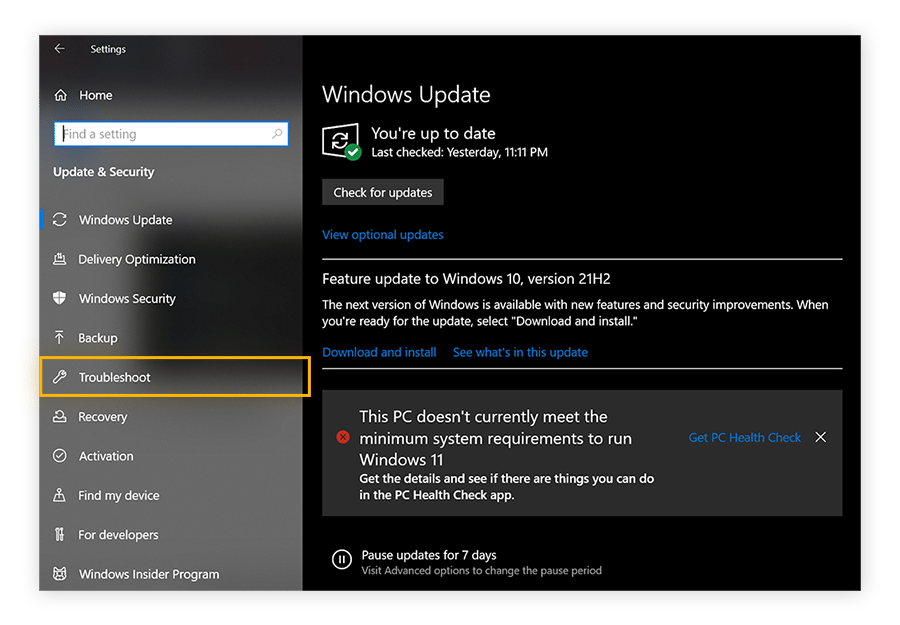Open Windows Update from the sidebar
The image size is (900, 625).
[125, 220]
